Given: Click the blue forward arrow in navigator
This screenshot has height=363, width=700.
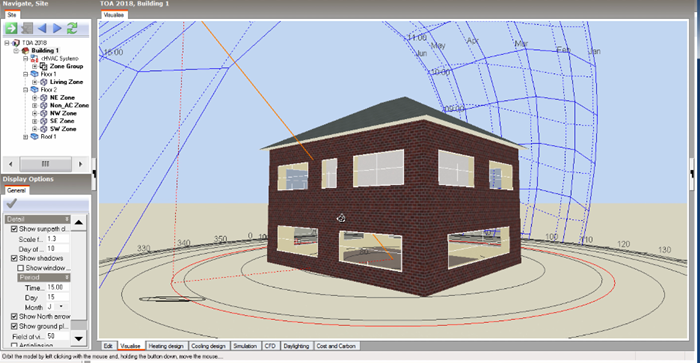Looking at the screenshot, I should (x=57, y=28).
